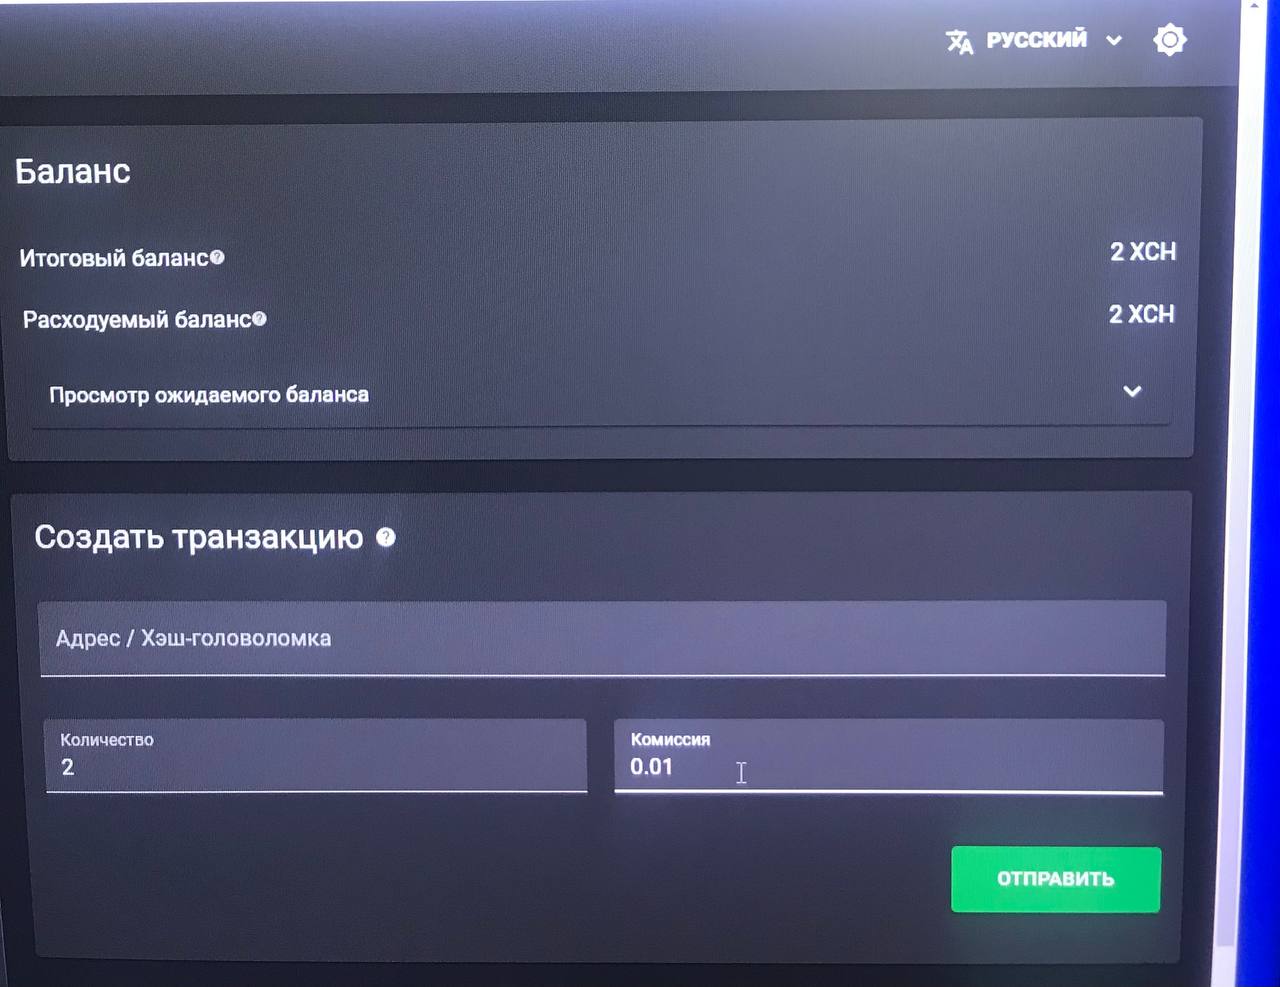The height and width of the screenshot is (987, 1280).
Task: Toggle the light/dark theme sun icon
Action: click(x=1169, y=40)
